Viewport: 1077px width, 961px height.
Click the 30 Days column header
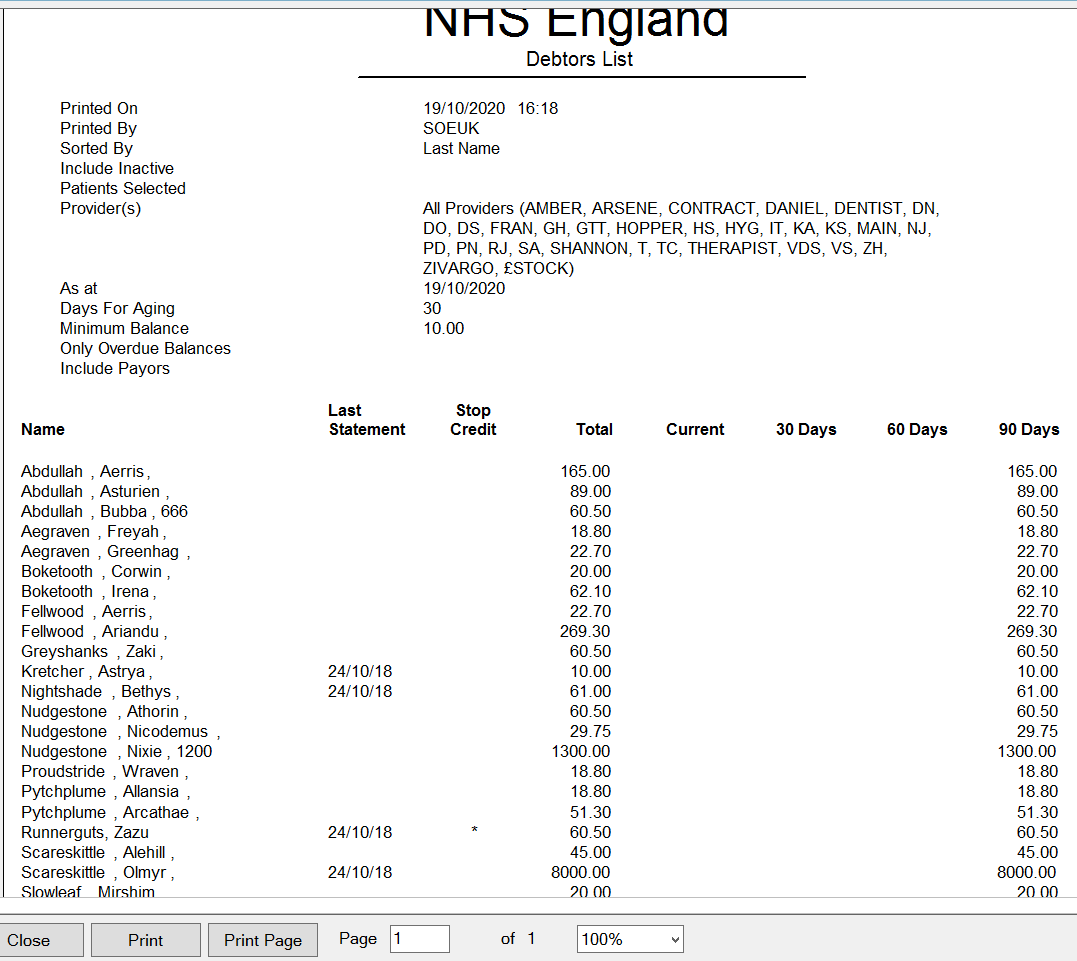click(806, 429)
